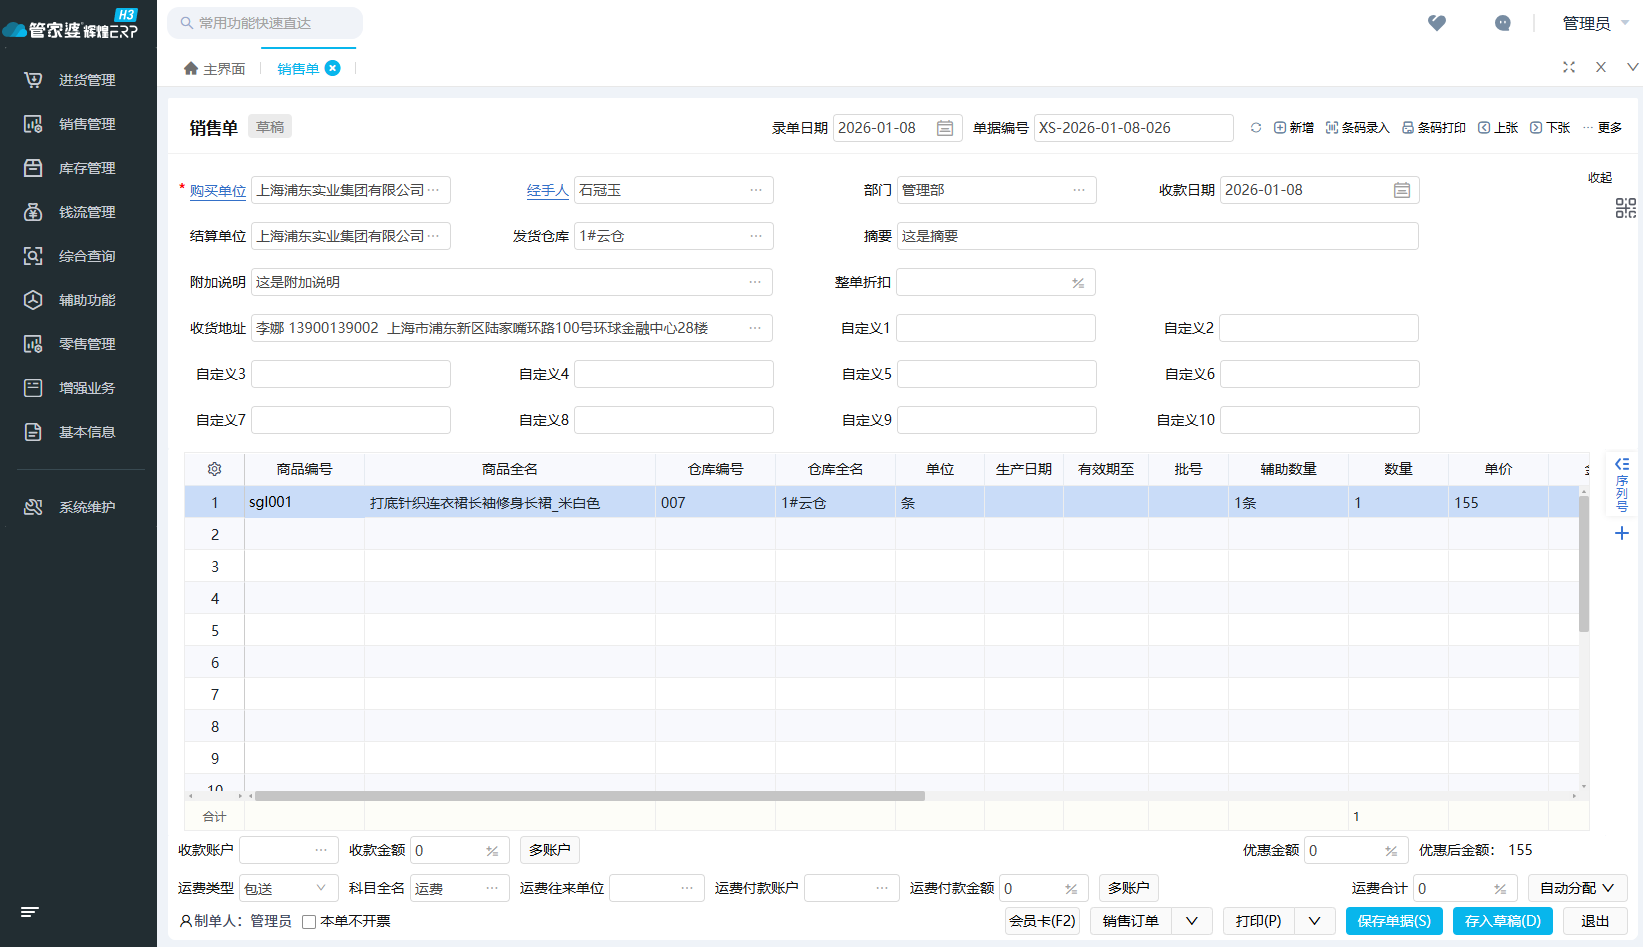Image resolution: width=1643 pixels, height=947 pixels.
Task: Click 收起 to collapse the header
Action: (x=1600, y=178)
